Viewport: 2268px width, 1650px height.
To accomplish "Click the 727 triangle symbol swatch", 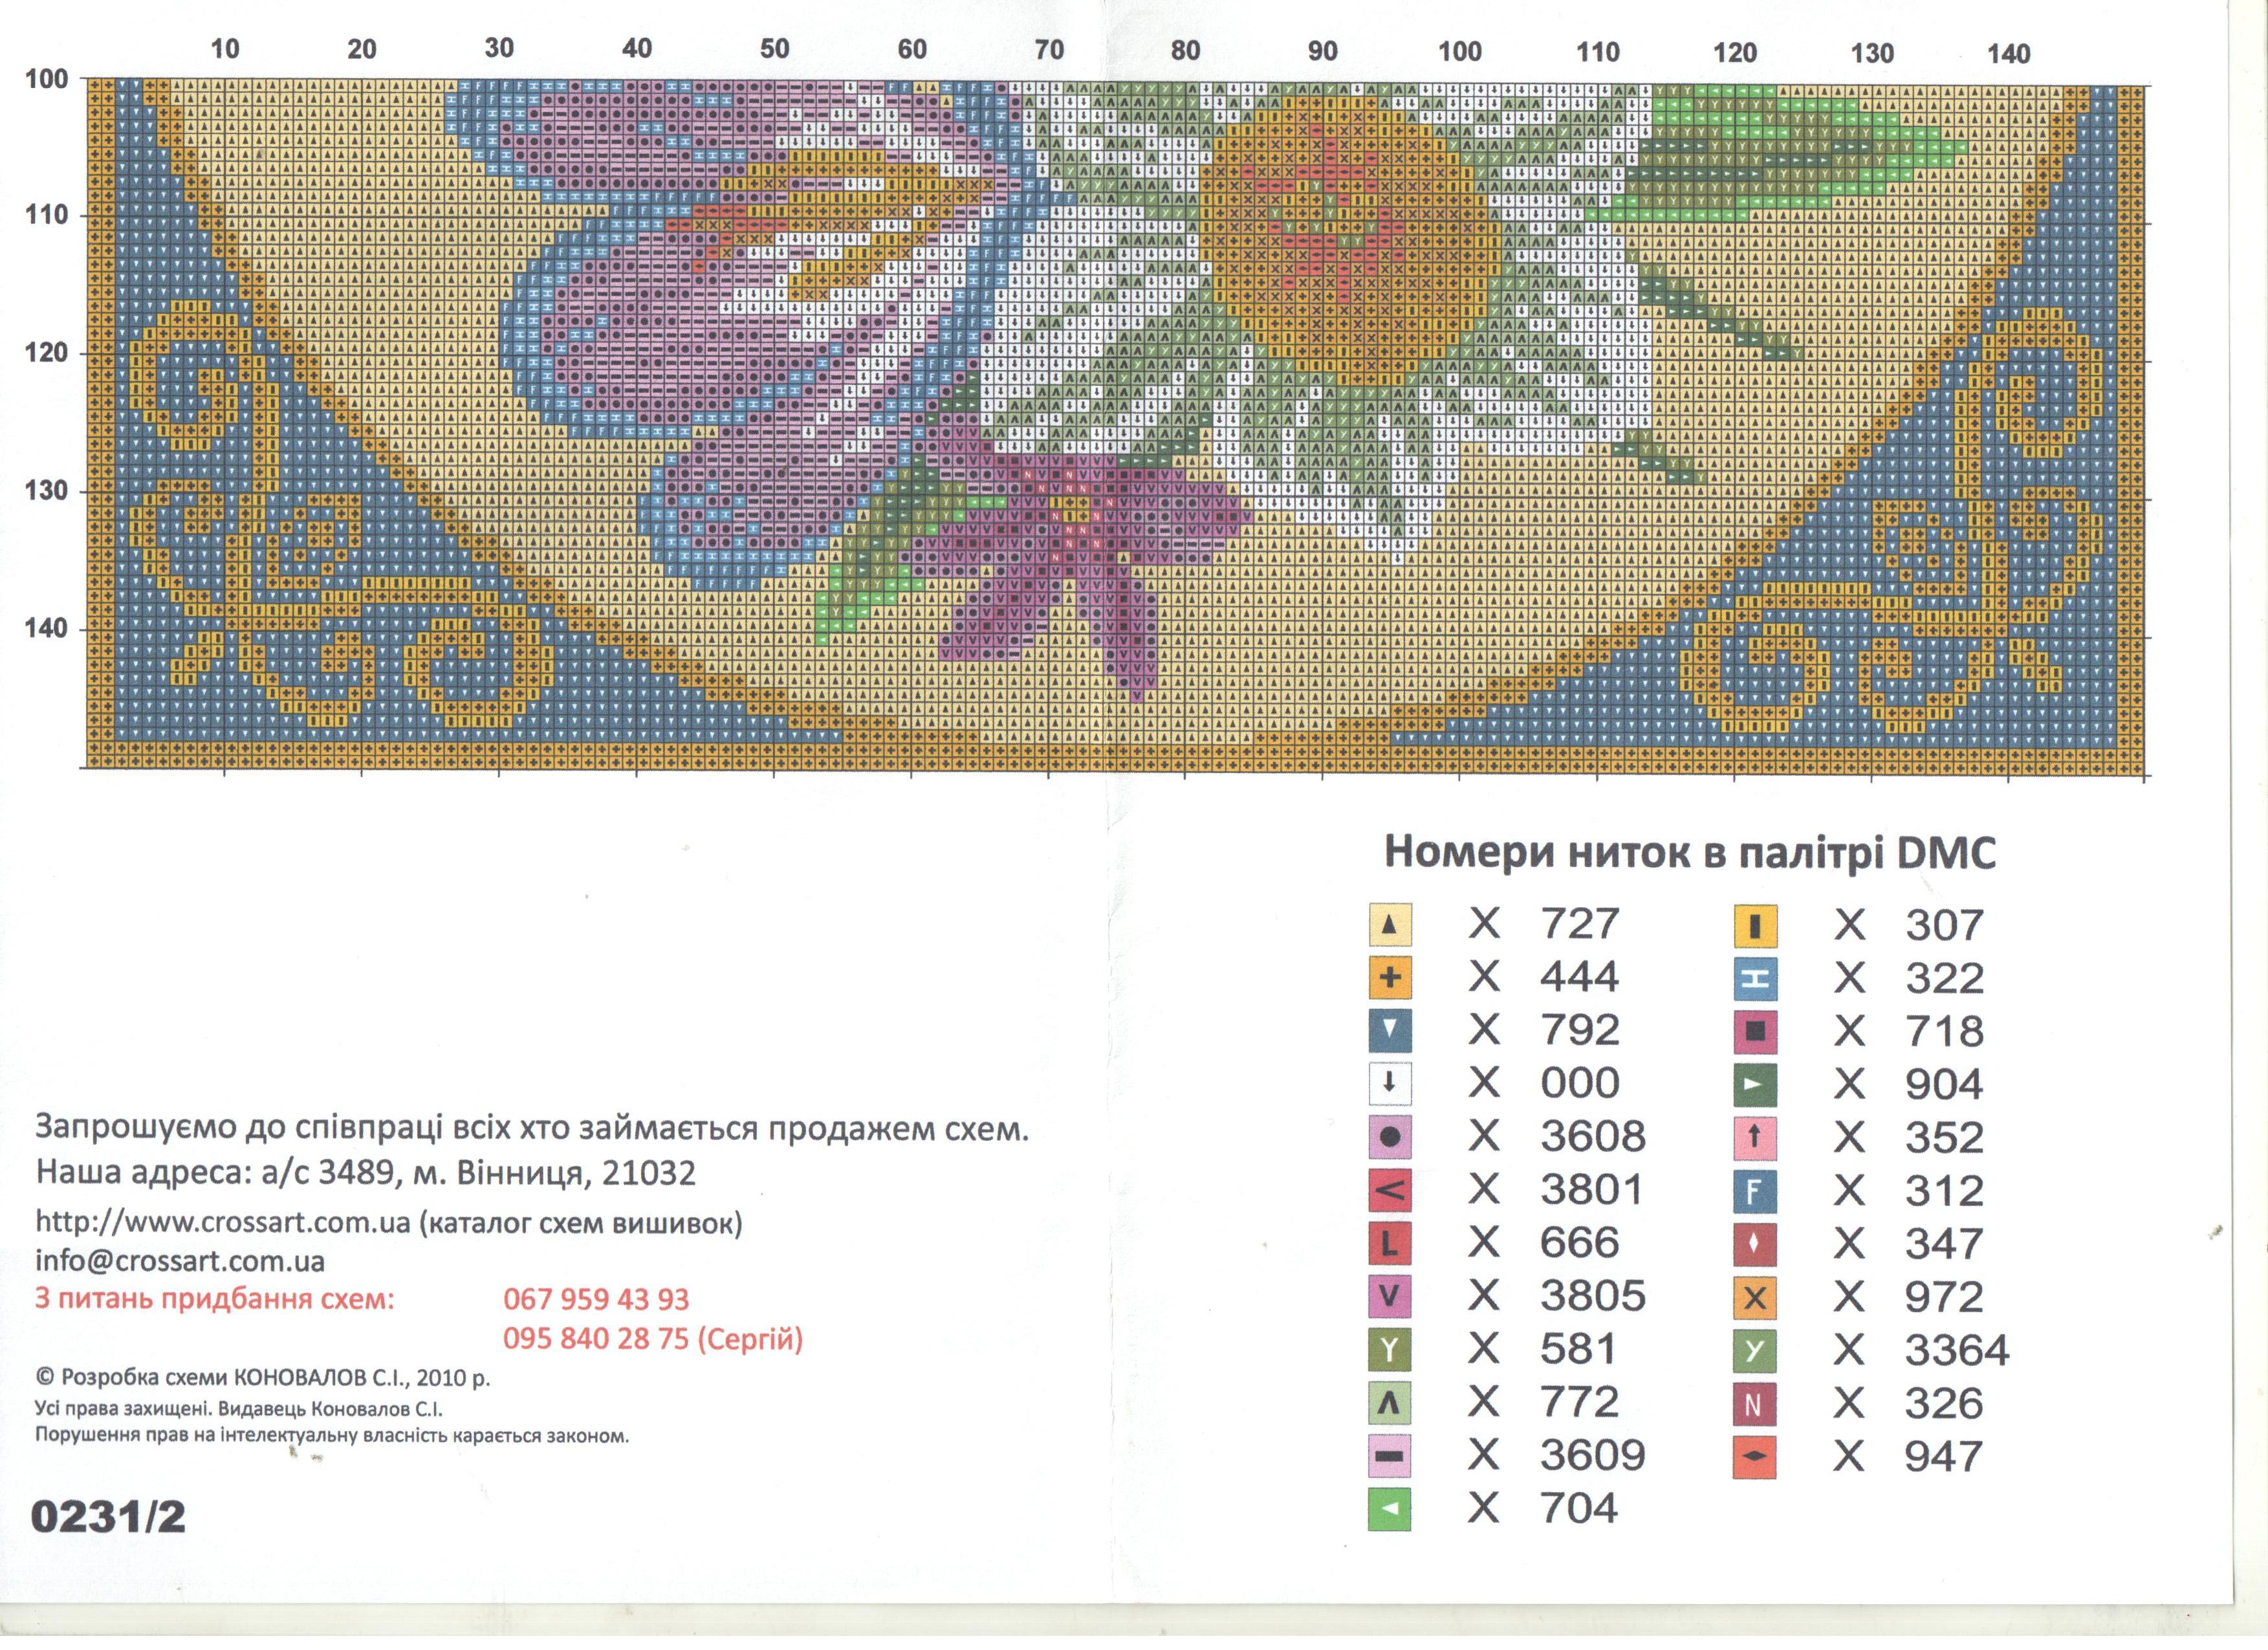I will pos(1389,925).
